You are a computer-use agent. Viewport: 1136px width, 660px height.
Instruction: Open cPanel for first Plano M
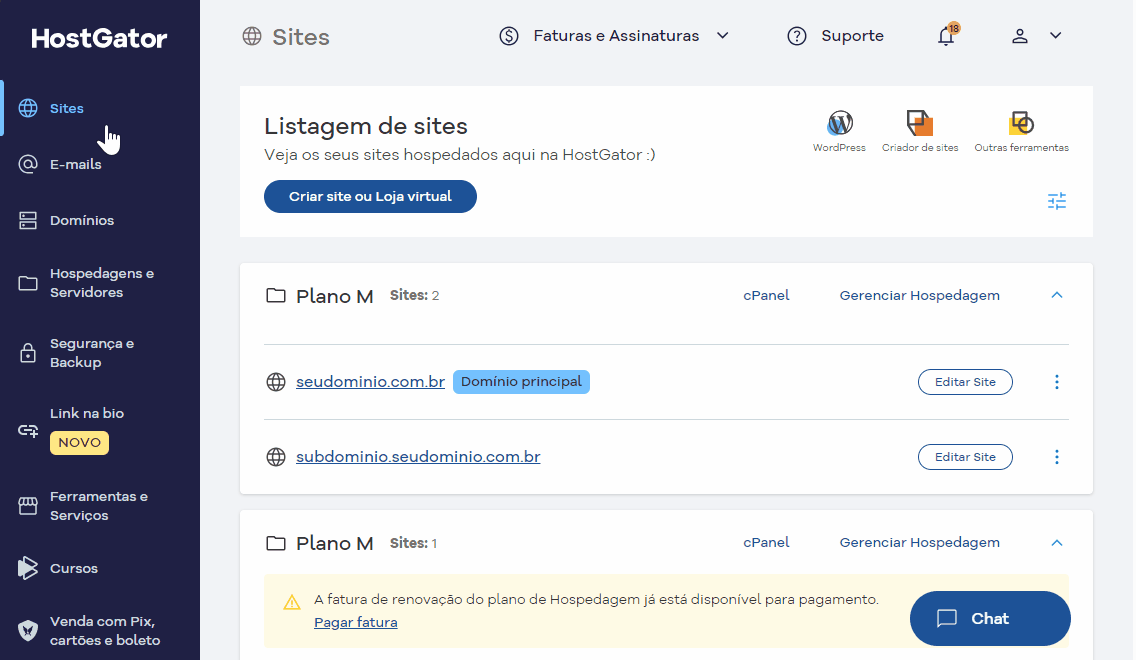click(x=766, y=296)
